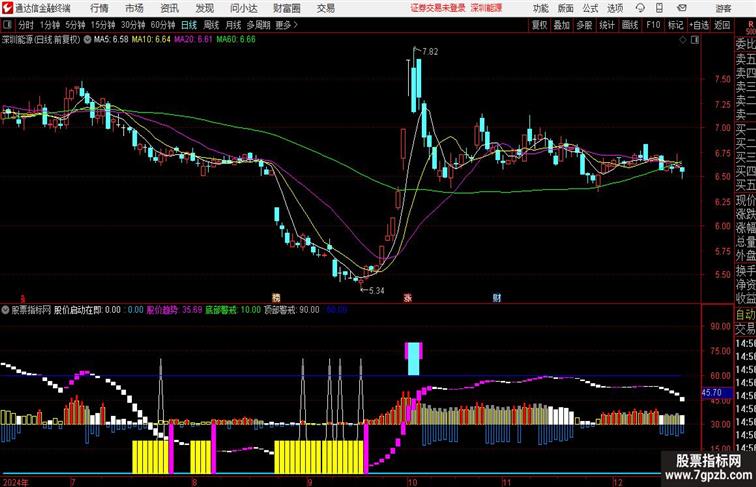Switch to 60分钟 period tab
Image resolution: width=756 pixels, height=487 pixels.
163,25
